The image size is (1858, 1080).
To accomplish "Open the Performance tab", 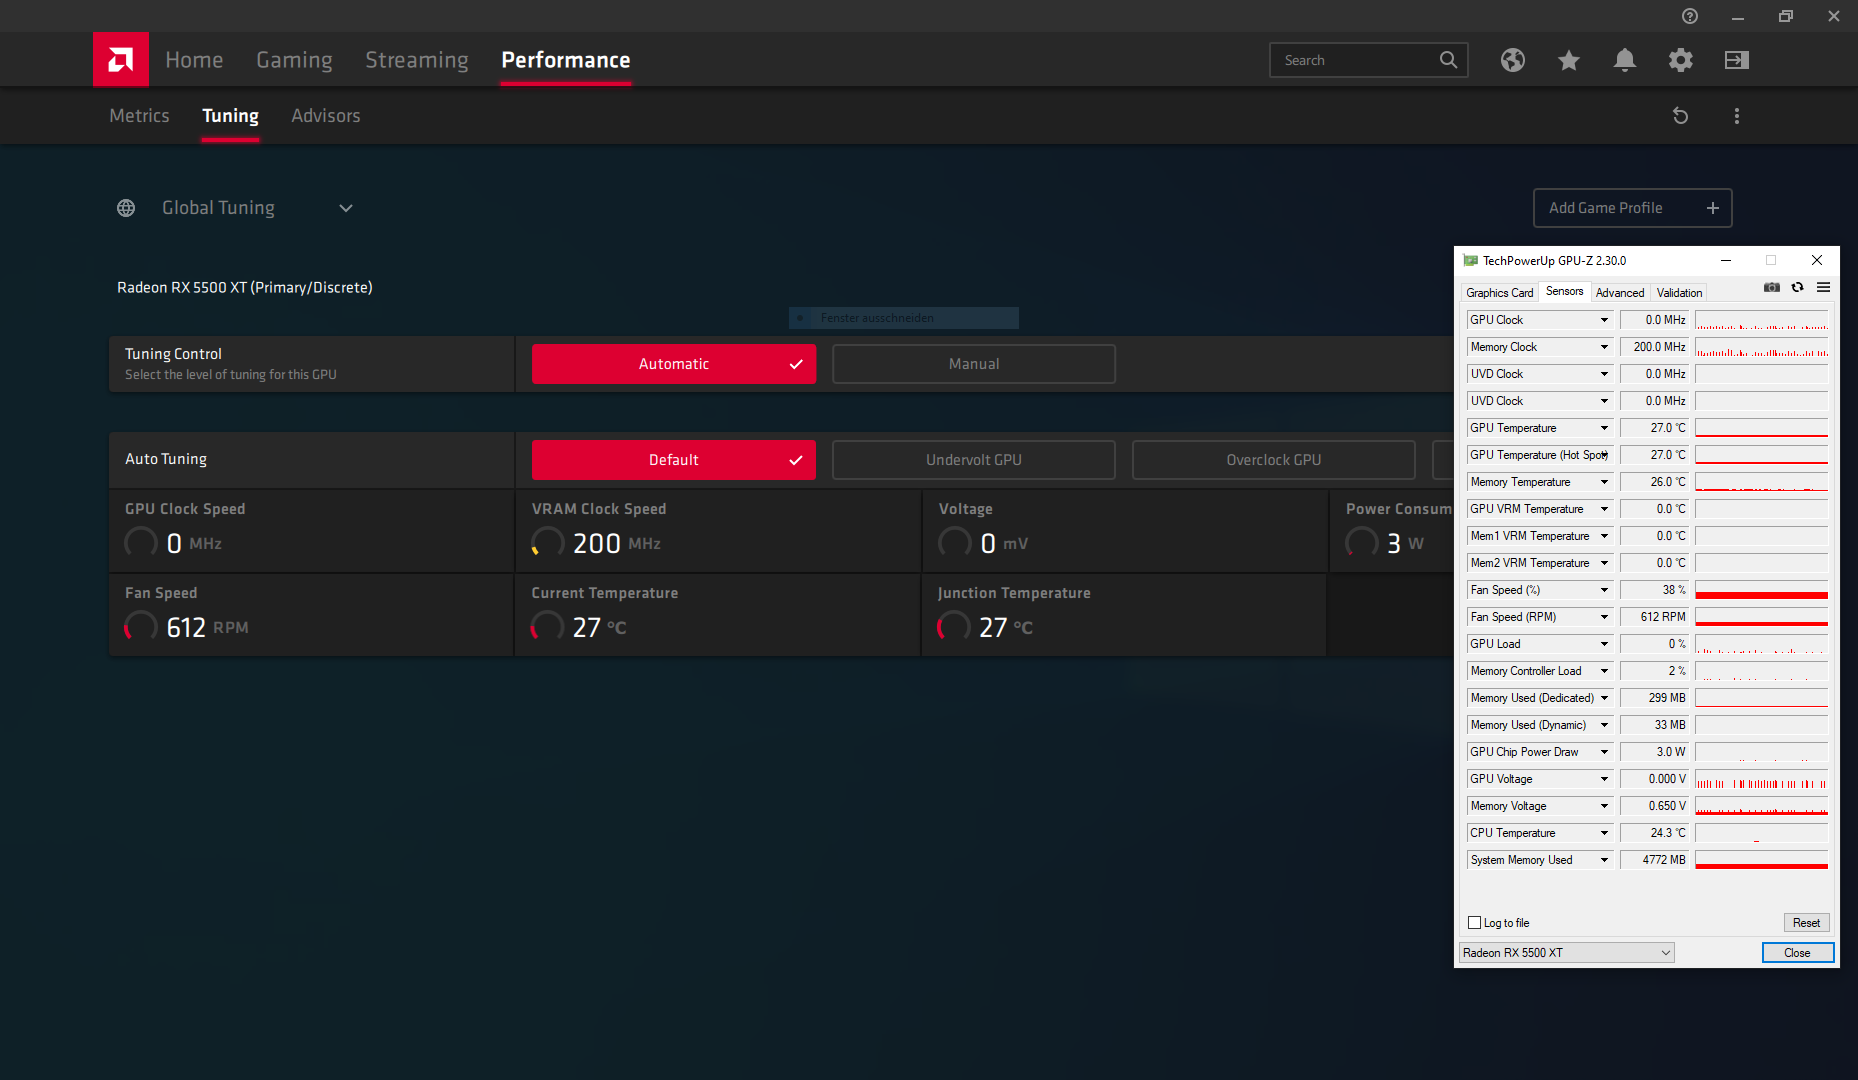I will coord(566,60).
